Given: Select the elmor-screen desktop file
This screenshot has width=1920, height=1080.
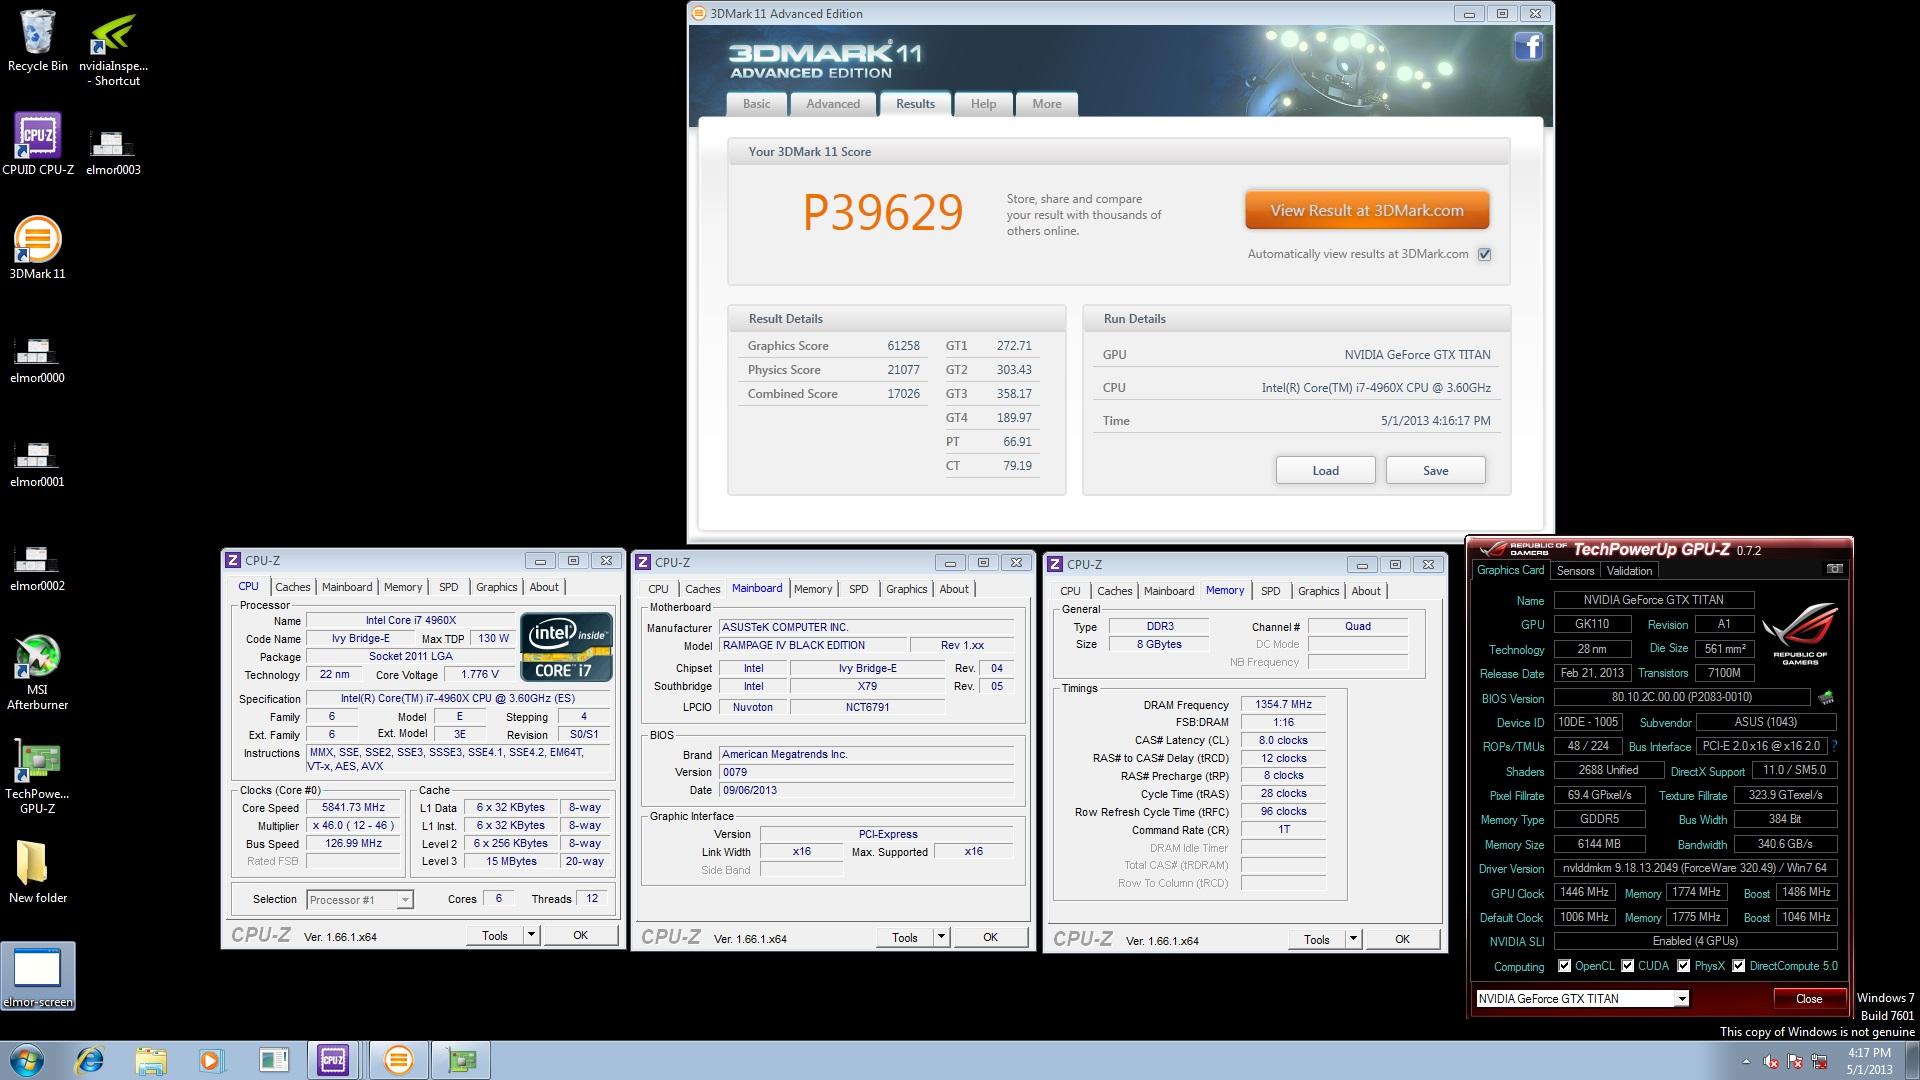Looking at the screenshot, I should 38,976.
